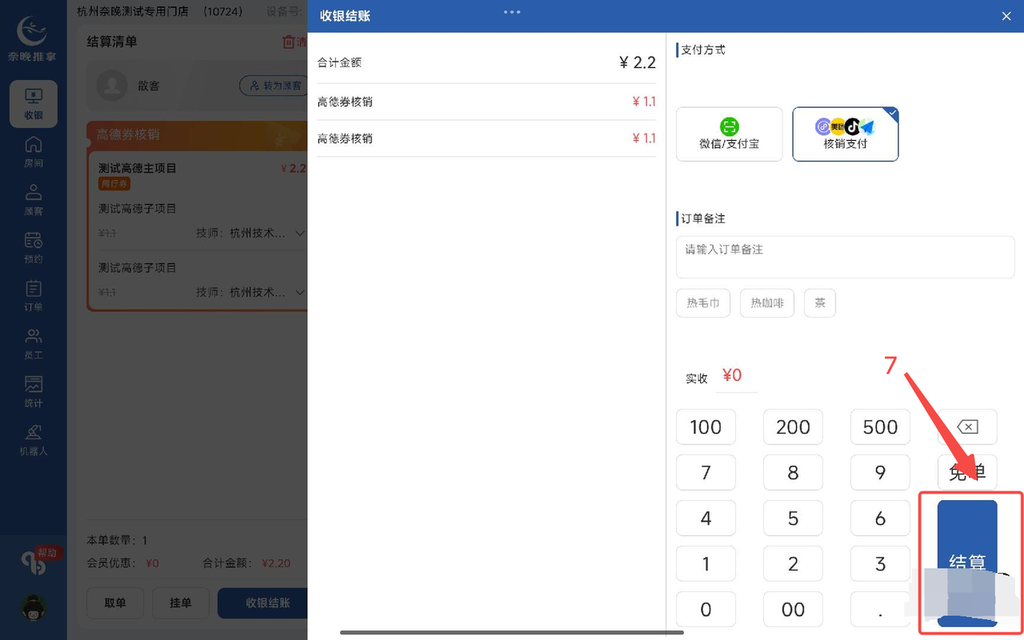Toggle the 热咖啡 order note tag
Viewport: 1024px width, 640px height.
tap(766, 302)
